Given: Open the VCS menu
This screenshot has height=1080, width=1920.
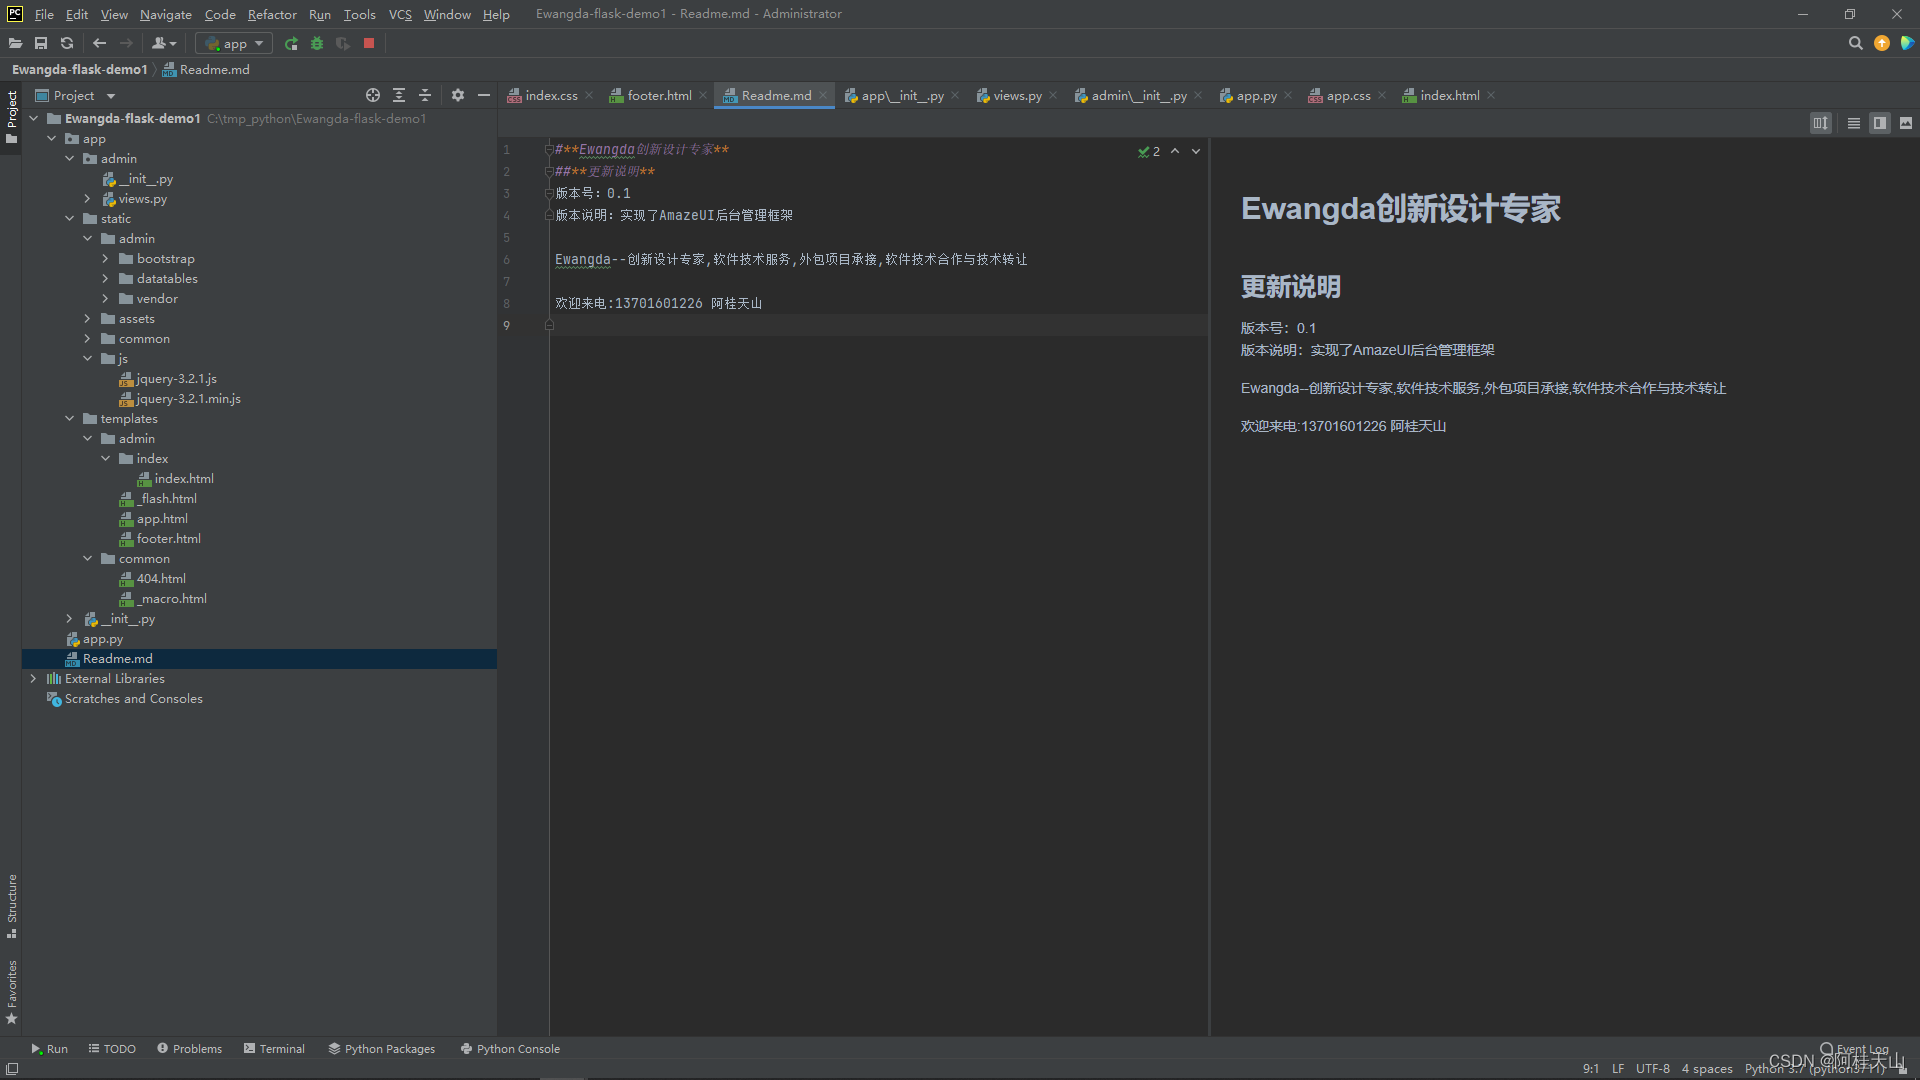Looking at the screenshot, I should (x=400, y=14).
